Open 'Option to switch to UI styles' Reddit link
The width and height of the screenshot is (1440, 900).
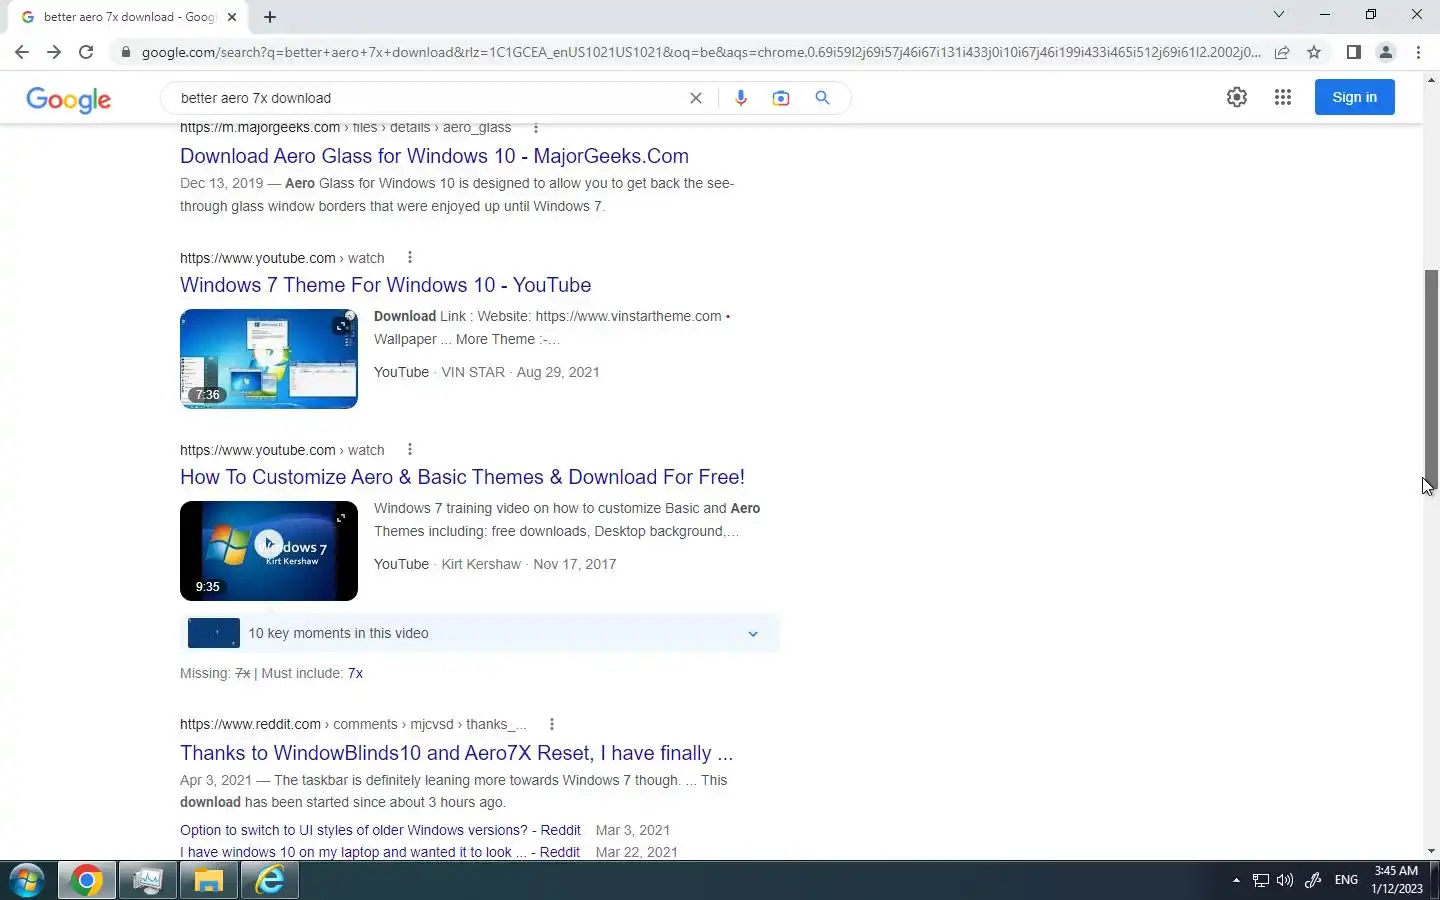click(380, 830)
